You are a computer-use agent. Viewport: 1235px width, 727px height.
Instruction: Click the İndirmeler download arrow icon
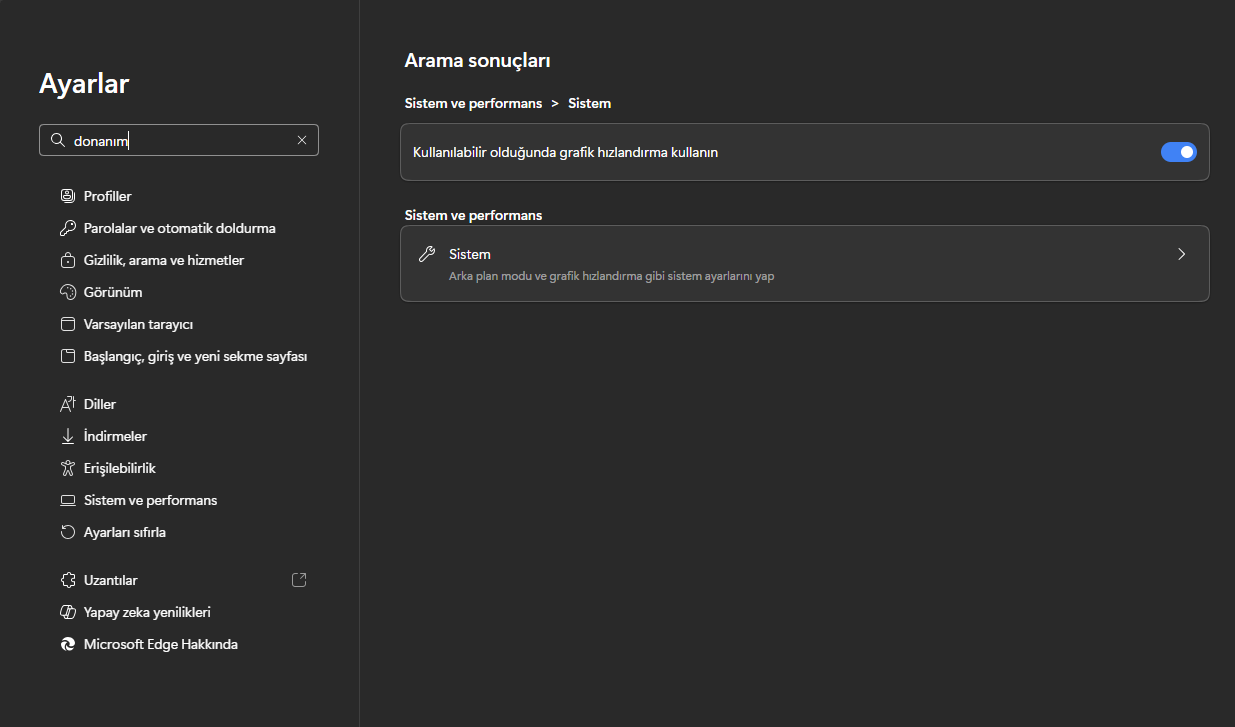point(68,436)
